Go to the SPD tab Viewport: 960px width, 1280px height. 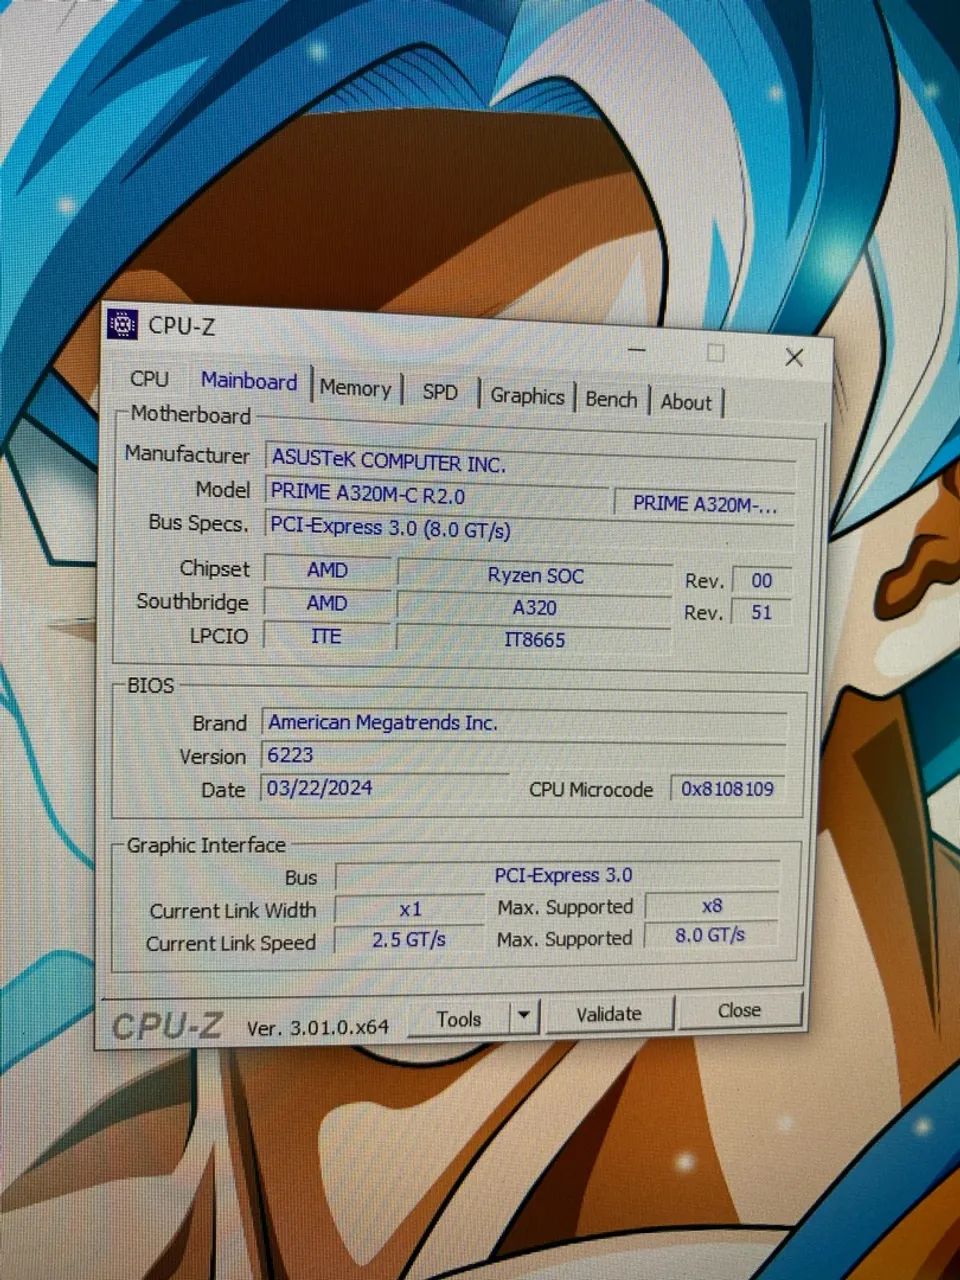tap(440, 392)
